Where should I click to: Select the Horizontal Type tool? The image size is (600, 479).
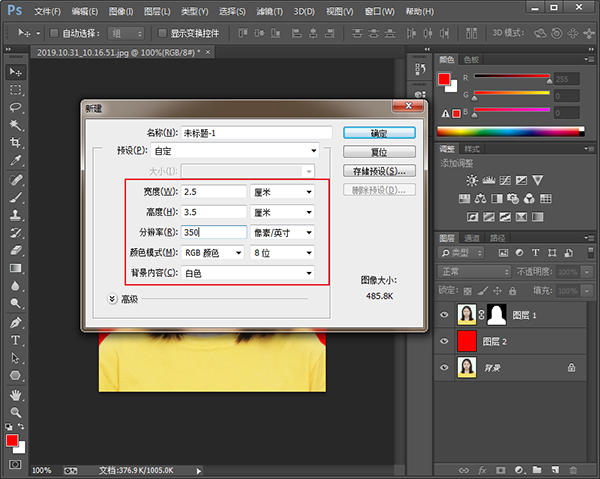(x=16, y=340)
